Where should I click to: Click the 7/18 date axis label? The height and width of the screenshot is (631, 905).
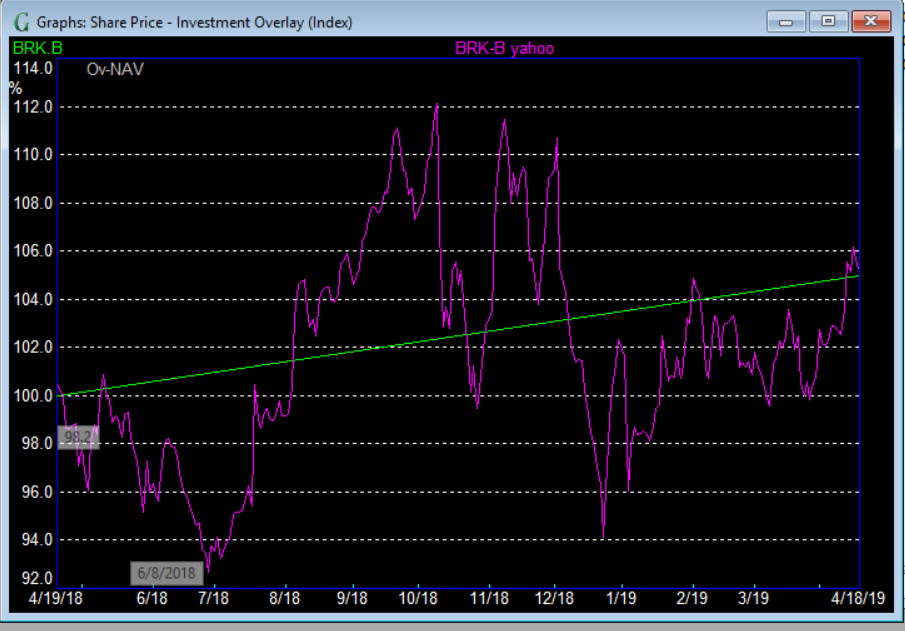point(214,598)
